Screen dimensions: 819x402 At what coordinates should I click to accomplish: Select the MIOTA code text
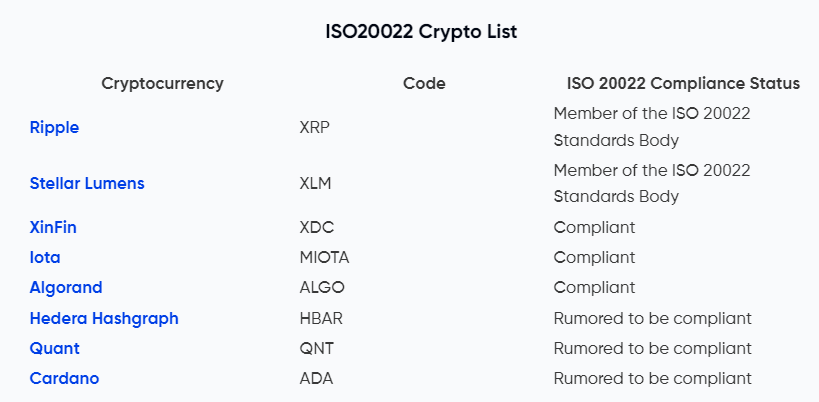point(324,257)
